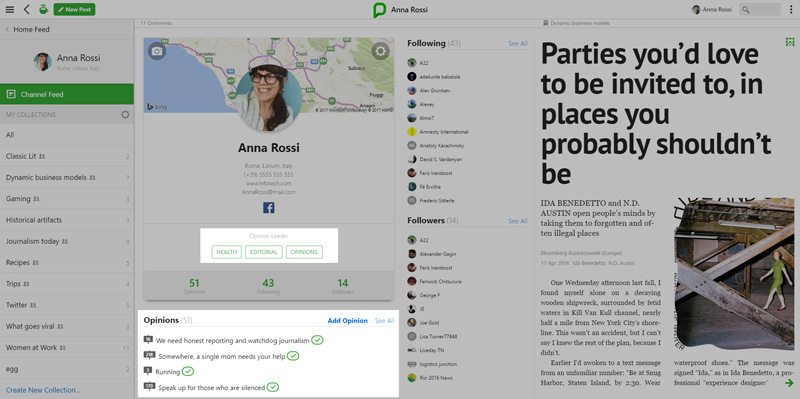Open Recipes collection
The image size is (800, 399).
pos(67,263)
